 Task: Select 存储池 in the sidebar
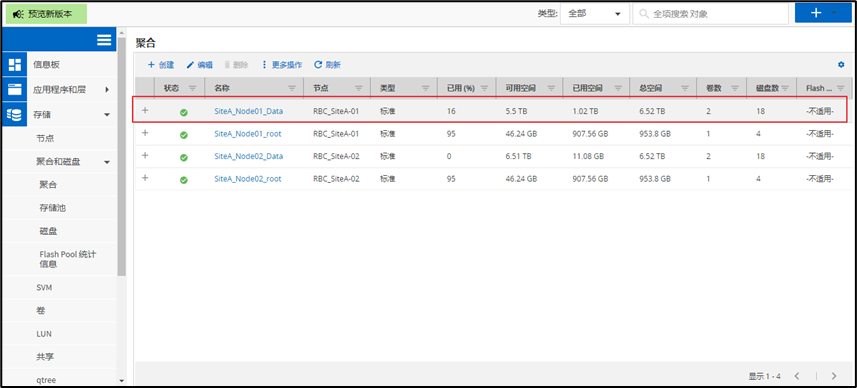[x=53, y=208]
